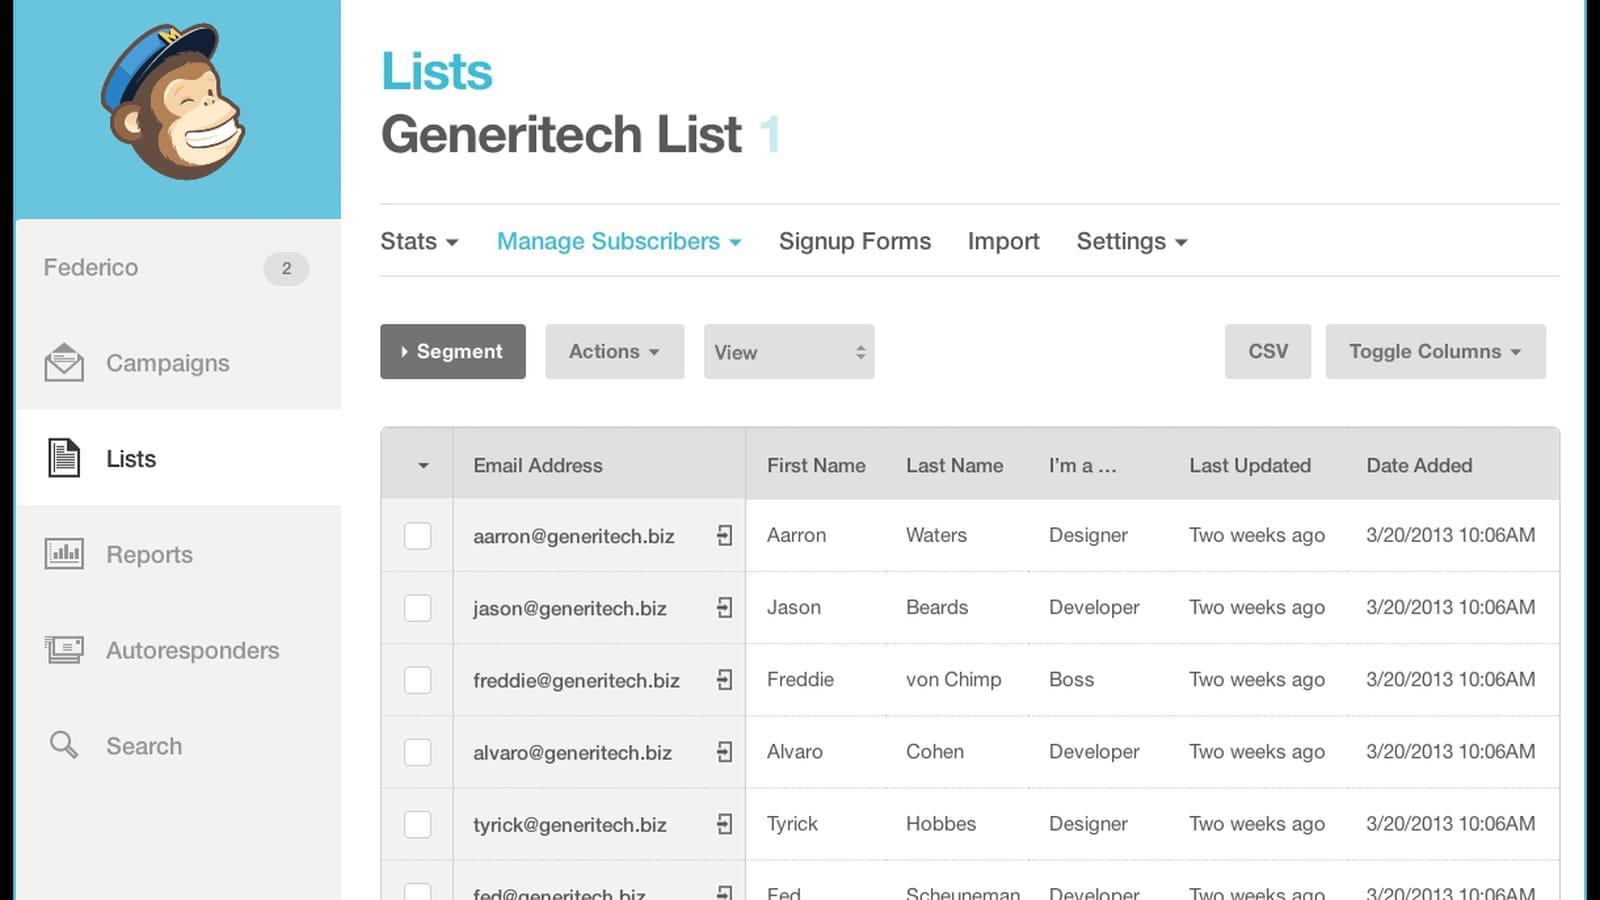
Task: Click the Reports chart icon
Action: click(64, 553)
